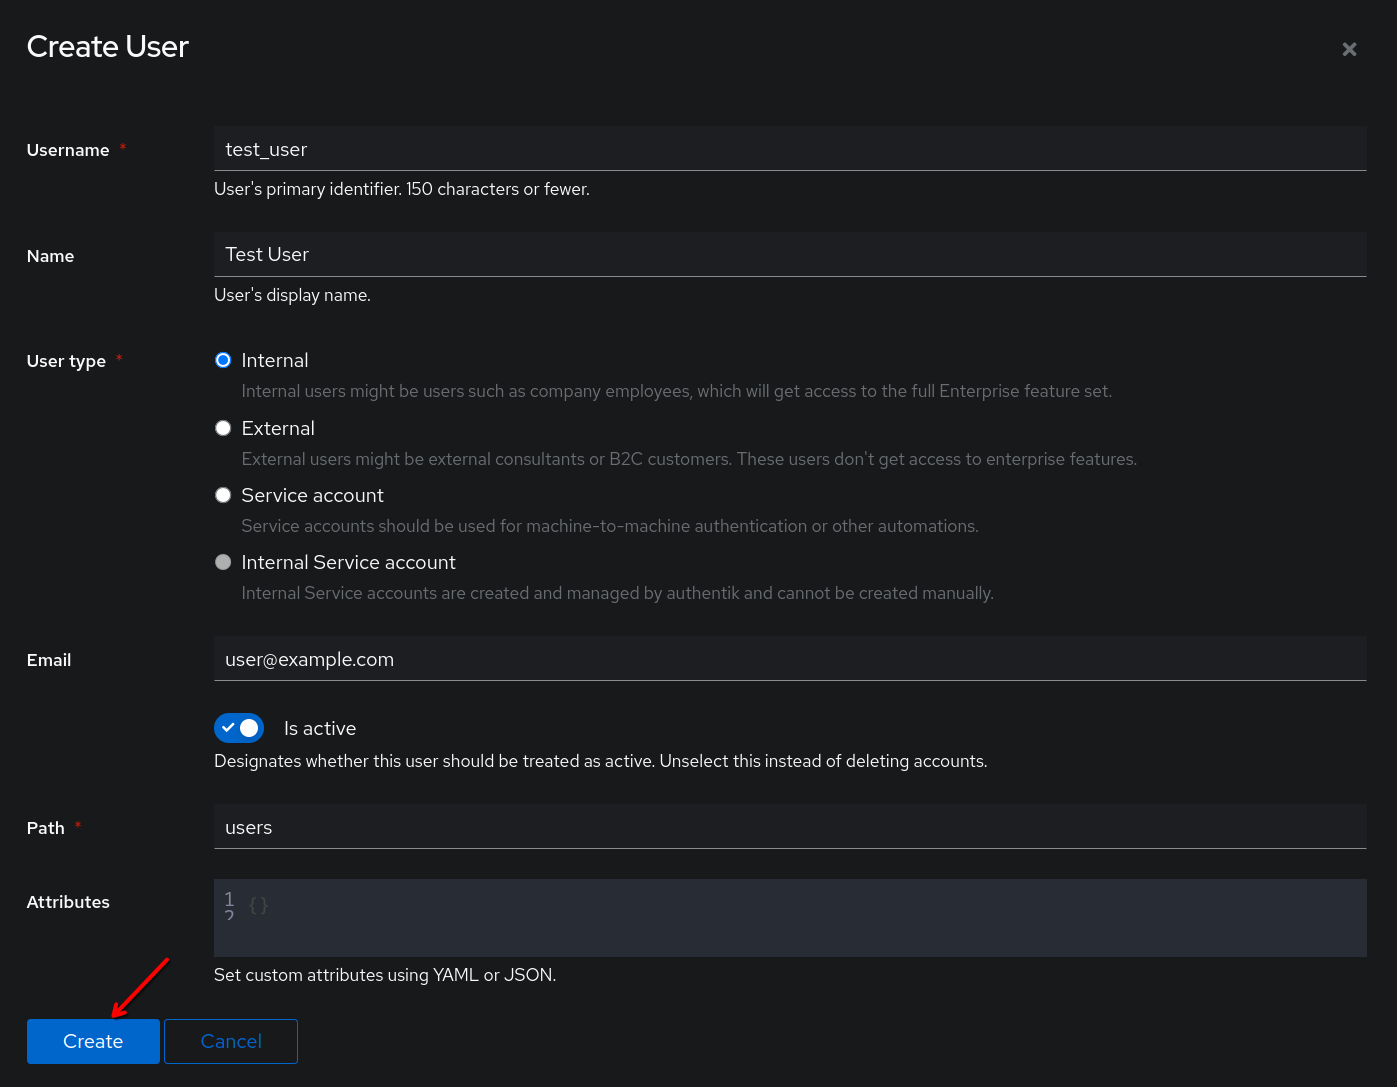Screen dimensions: 1397x1087
Task: Cancel the user creation
Action: coord(231,1041)
